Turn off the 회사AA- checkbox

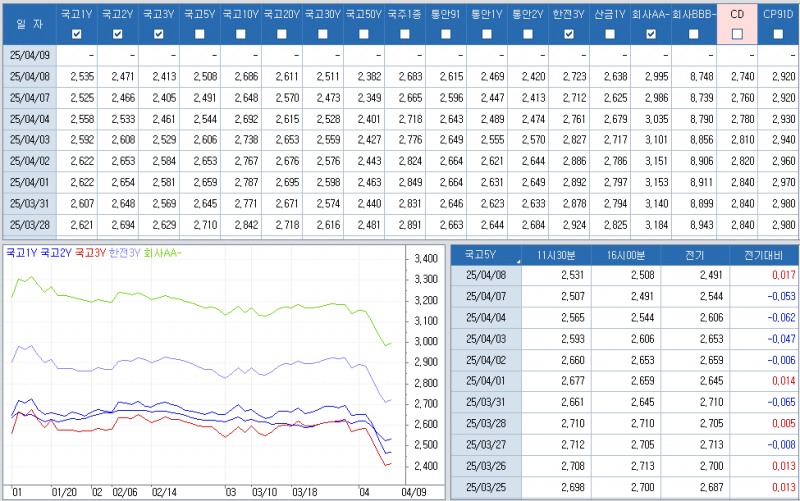(651, 34)
